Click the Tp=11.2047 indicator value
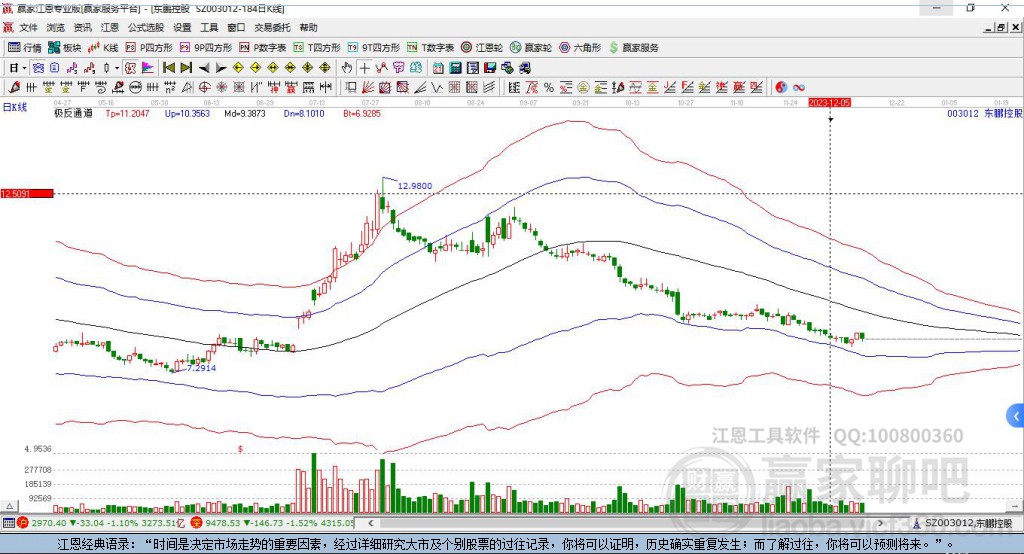 [x=127, y=113]
